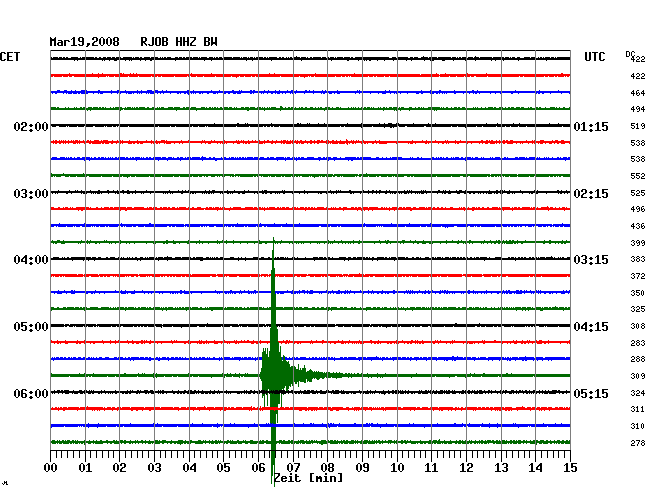This screenshot has height=494, width=650.
Task: Click the DC value 399
Action: [x=638, y=243]
